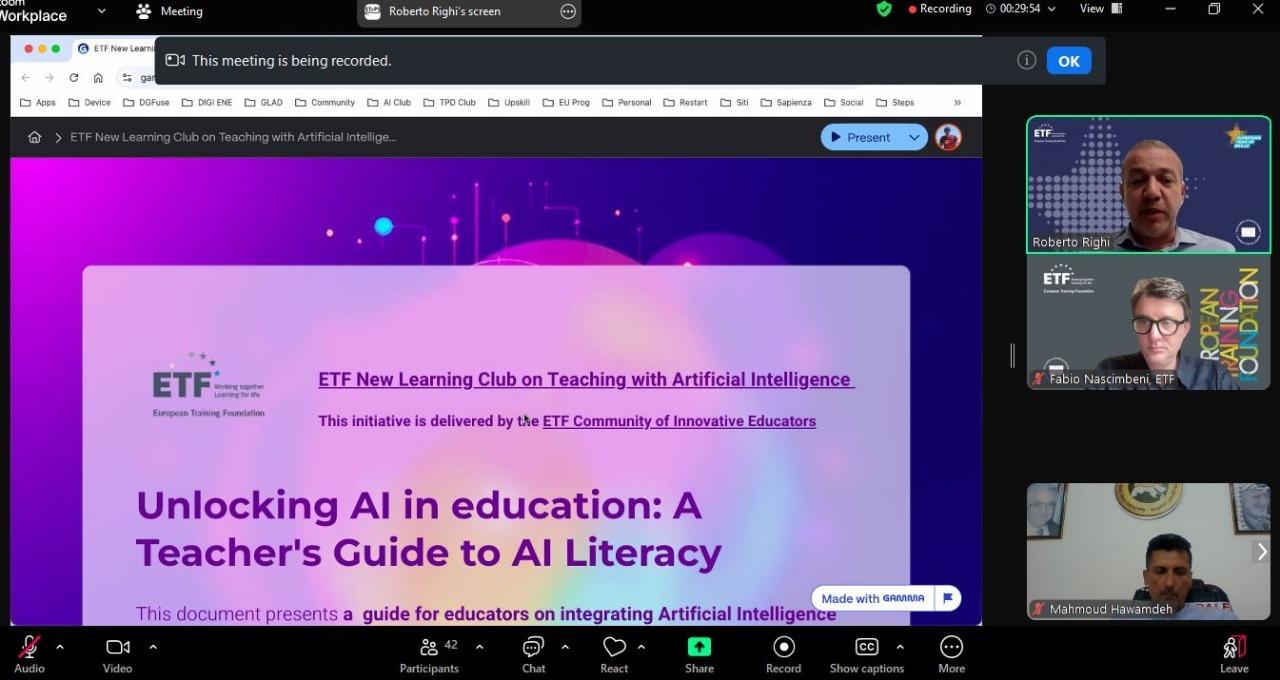Reload the browser page
1280x680 pixels.
(73, 77)
